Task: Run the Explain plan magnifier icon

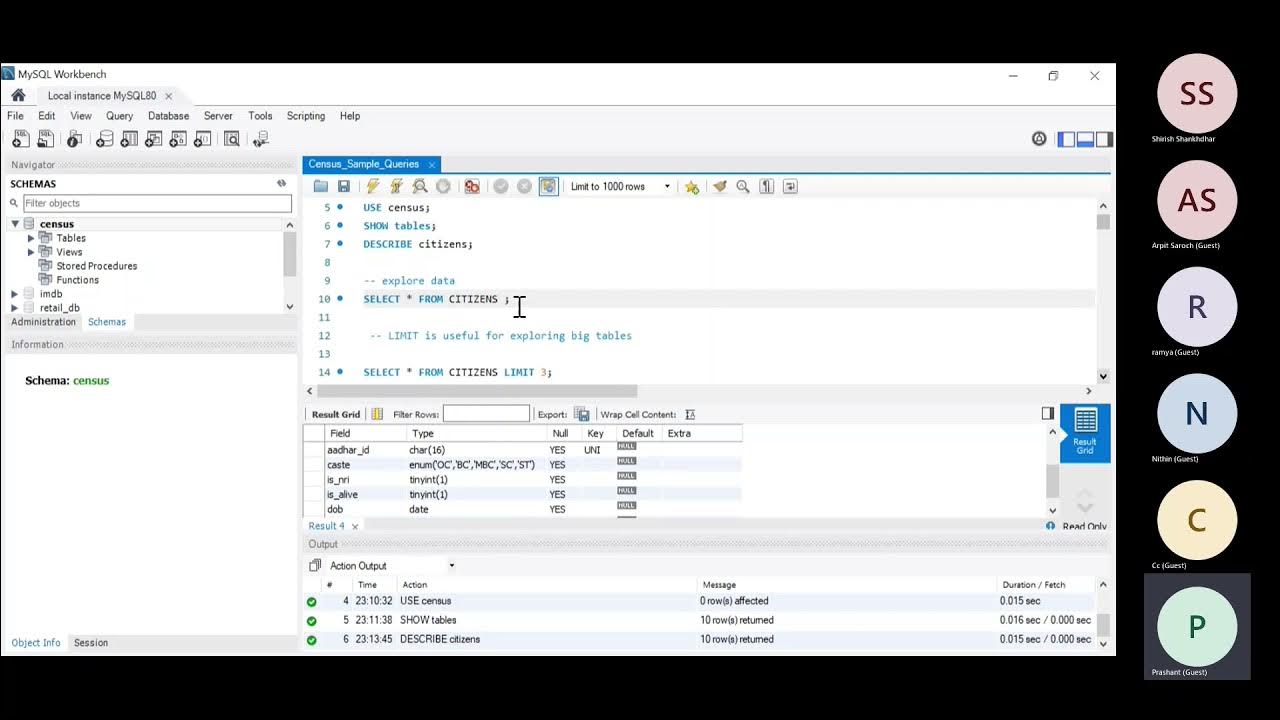Action: 420,186
